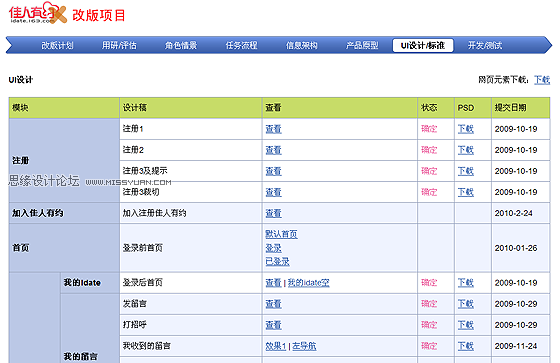The height and width of the screenshot is (363, 560).
Task: Open the 开发/测试 tab
Action: click(x=485, y=46)
